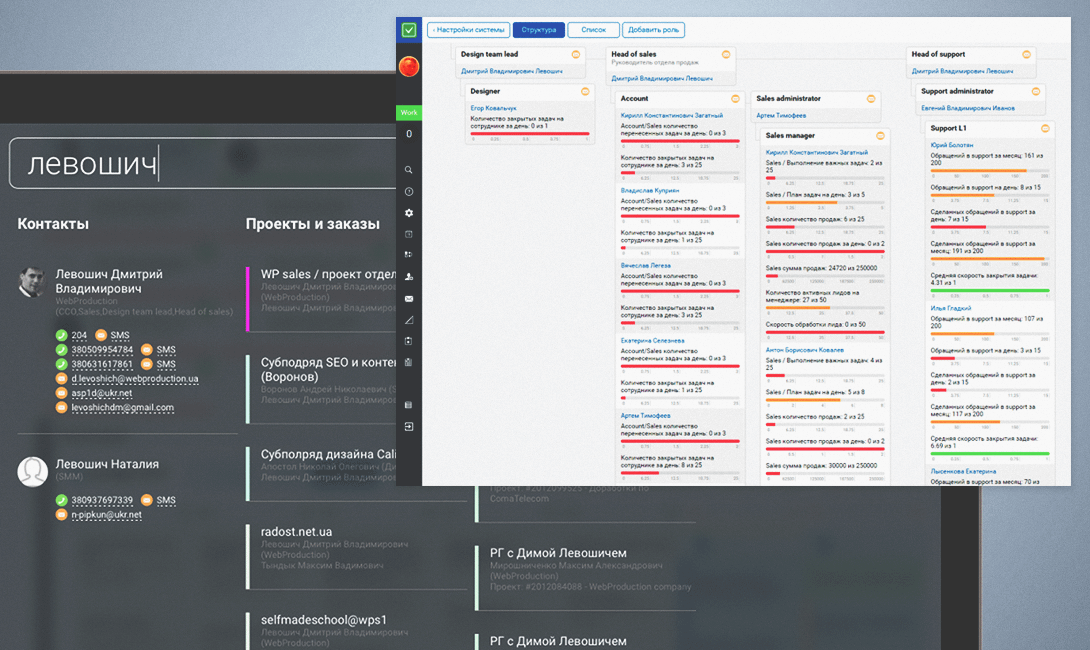Click phone number 380631617861

tap(101, 364)
